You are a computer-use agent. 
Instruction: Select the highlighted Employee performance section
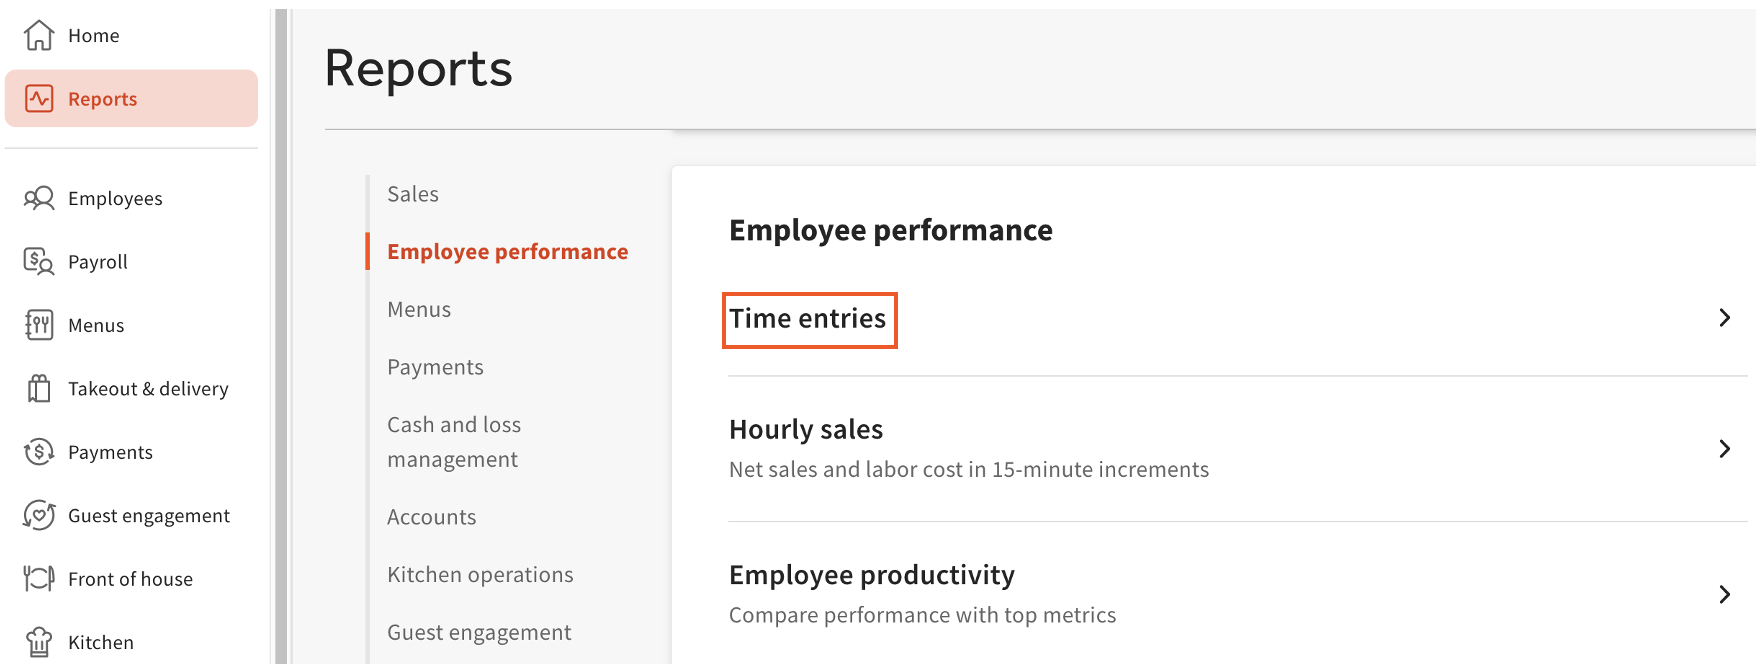point(507,251)
